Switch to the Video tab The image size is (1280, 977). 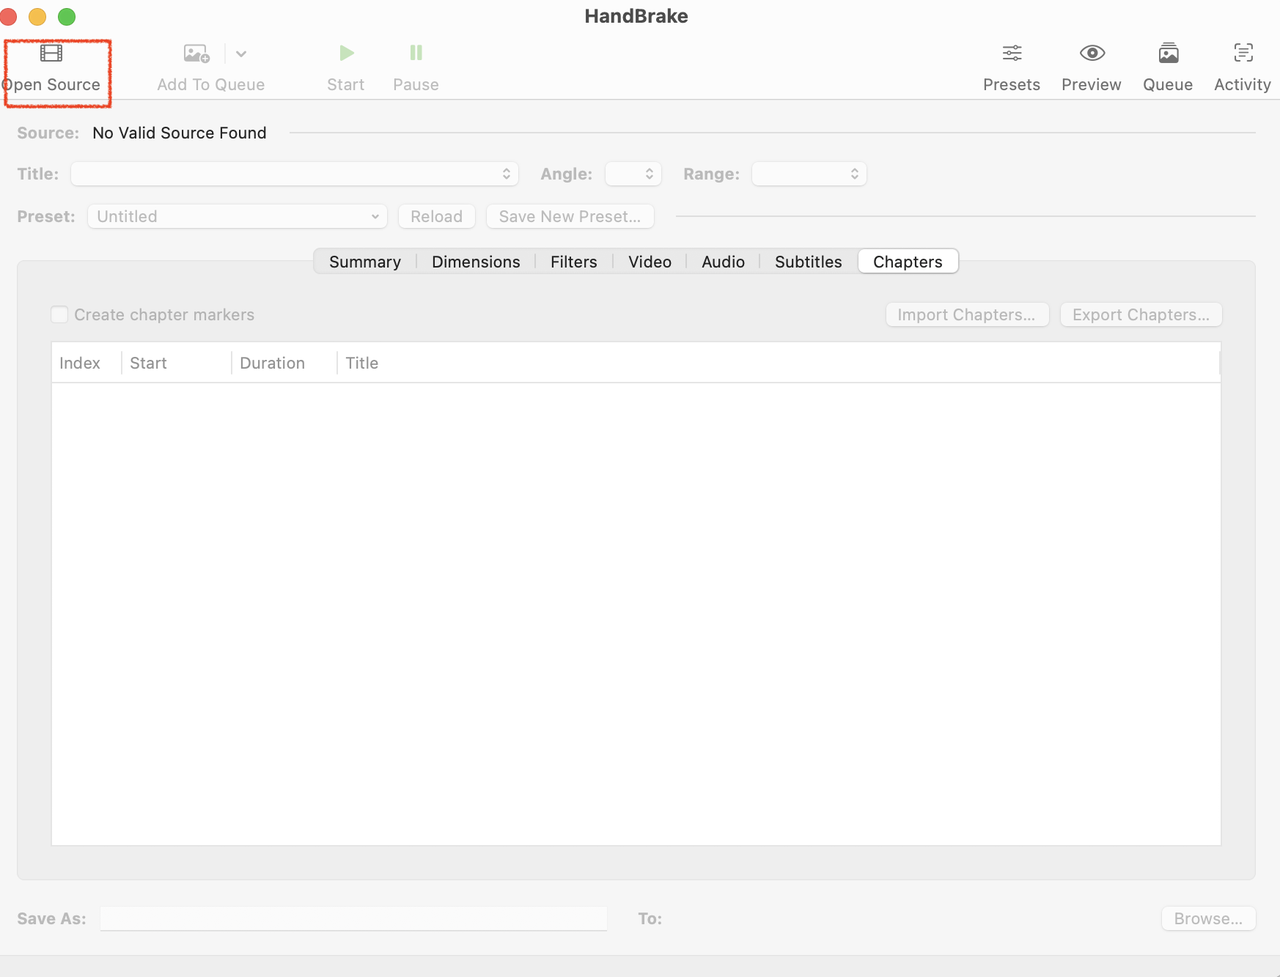[x=649, y=261]
